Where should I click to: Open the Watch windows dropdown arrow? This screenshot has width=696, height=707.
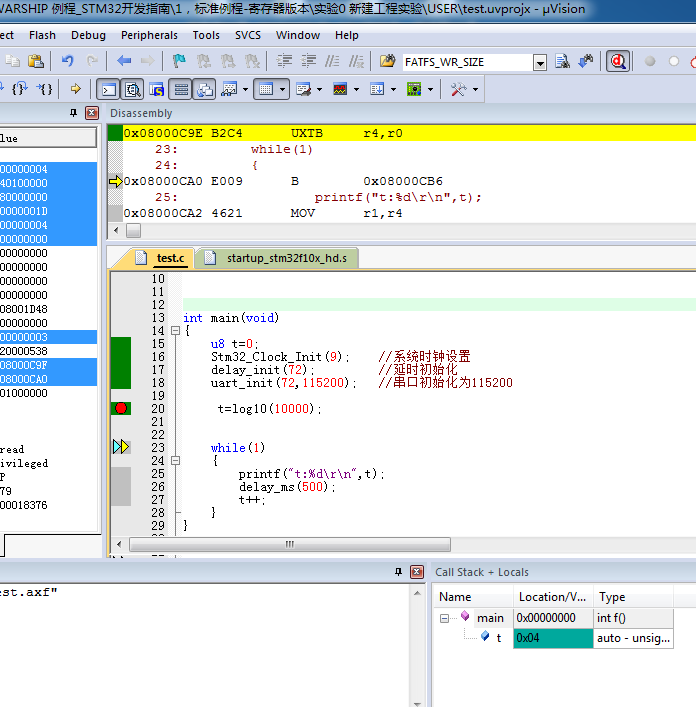tap(245, 89)
